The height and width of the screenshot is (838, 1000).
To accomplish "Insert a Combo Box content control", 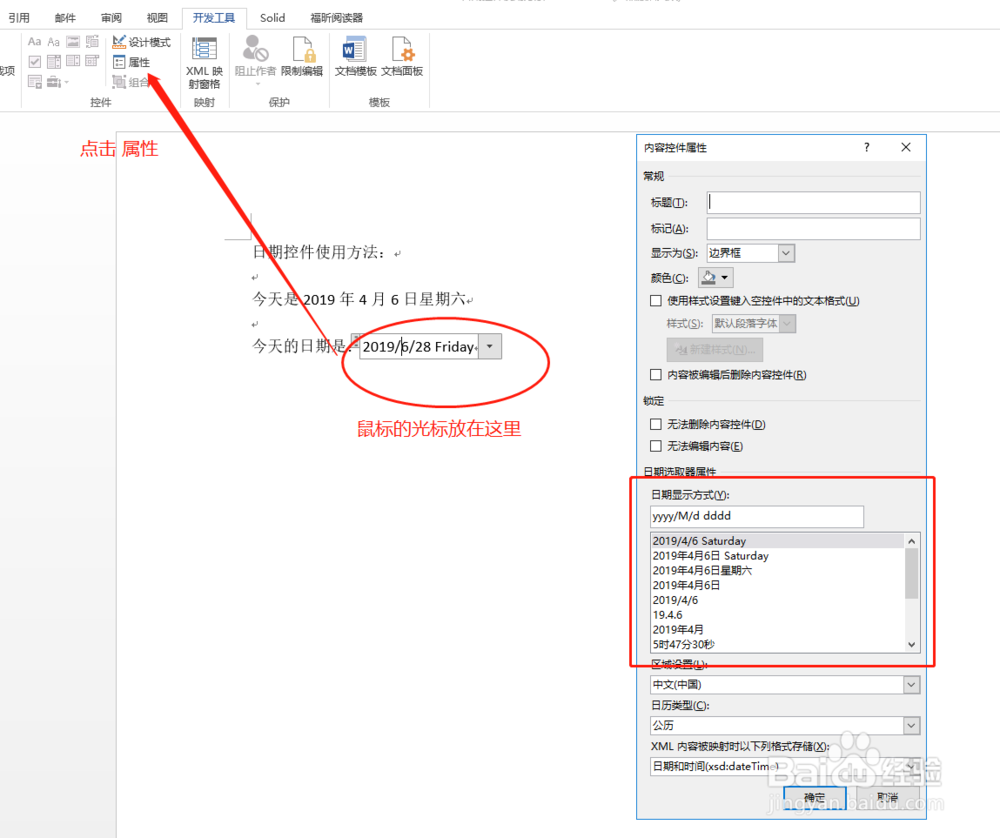I will coord(54,62).
